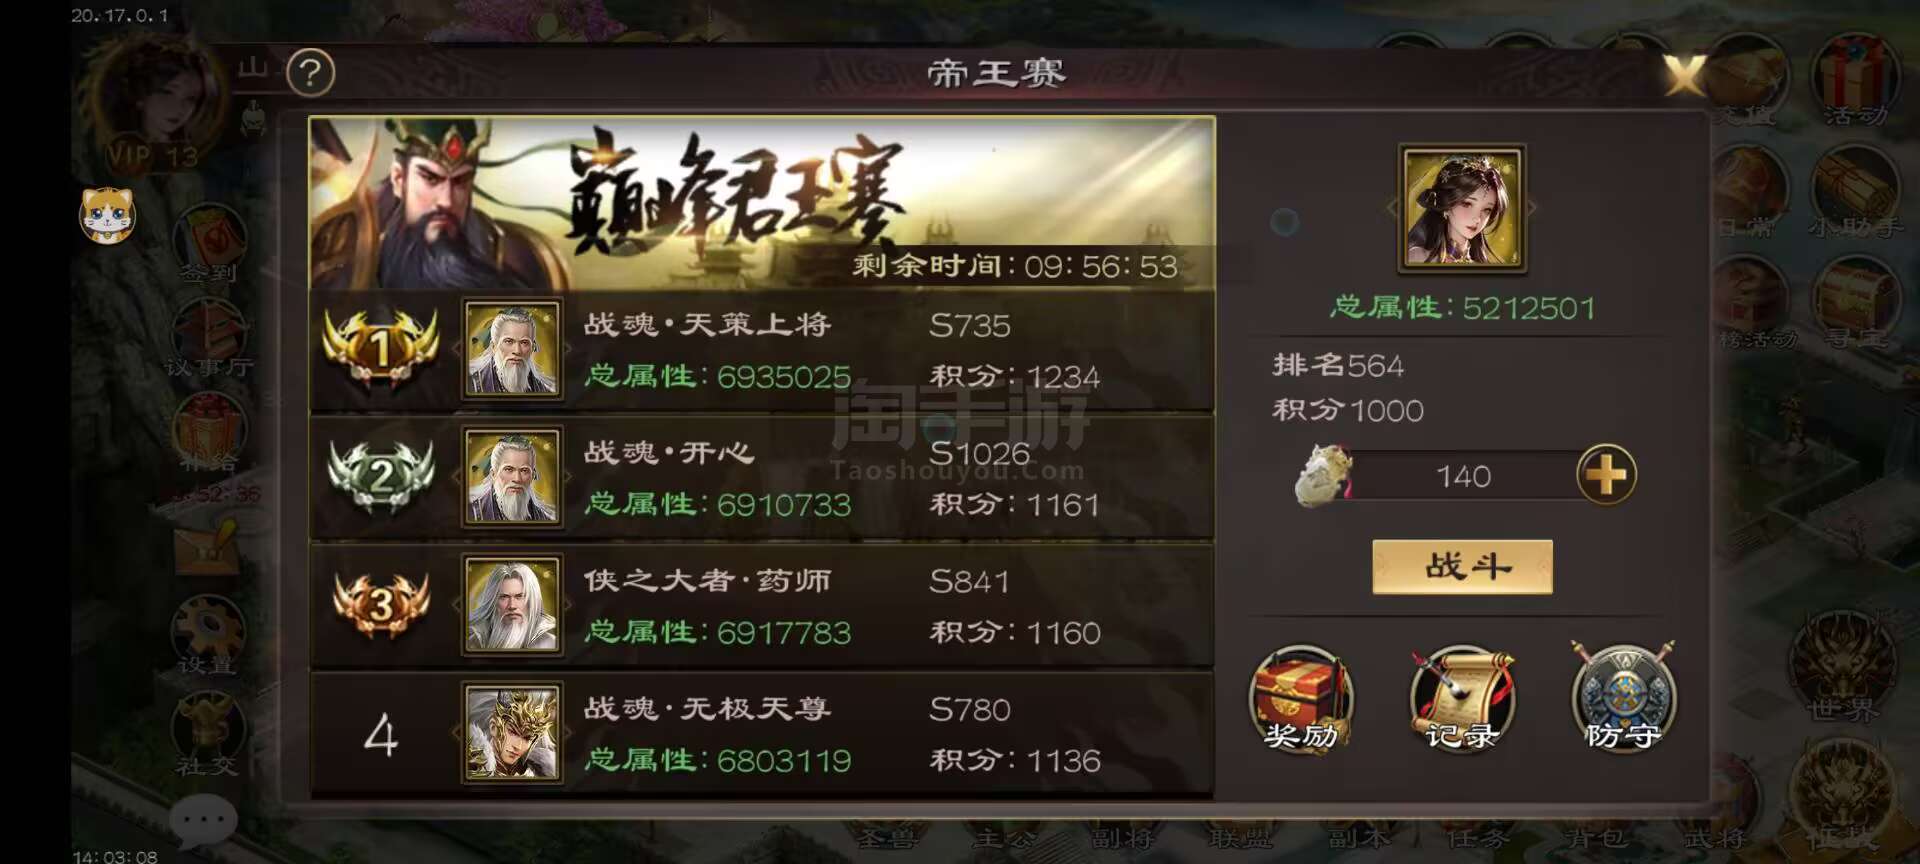
Task: Select rank 3 player 侠之大者·药师 row
Action: tap(762, 606)
